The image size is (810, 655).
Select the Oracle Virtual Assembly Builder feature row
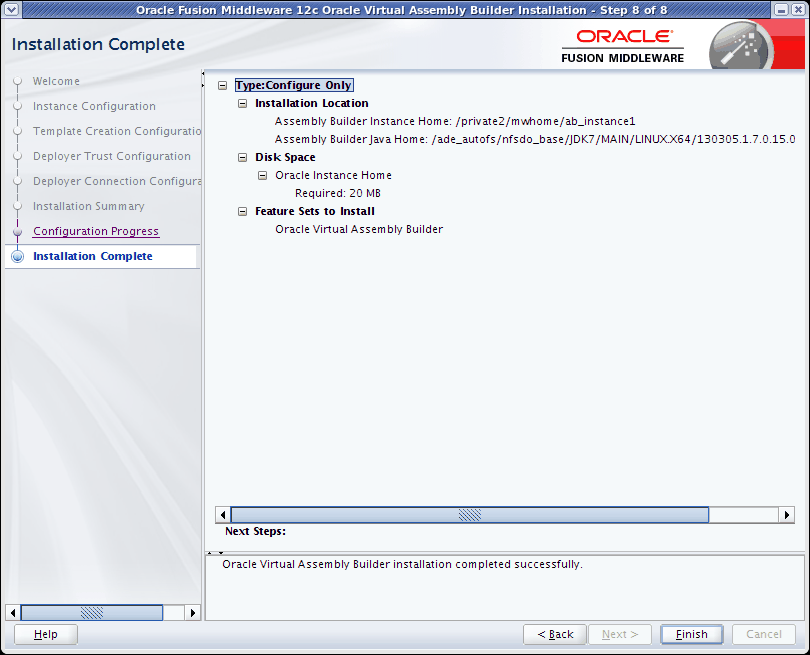click(359, 229)
